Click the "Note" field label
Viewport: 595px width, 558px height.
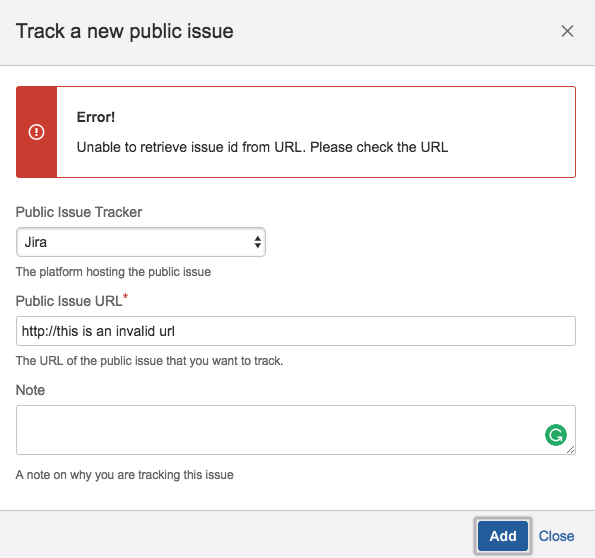pyautogui.click(x=30, y=390)
